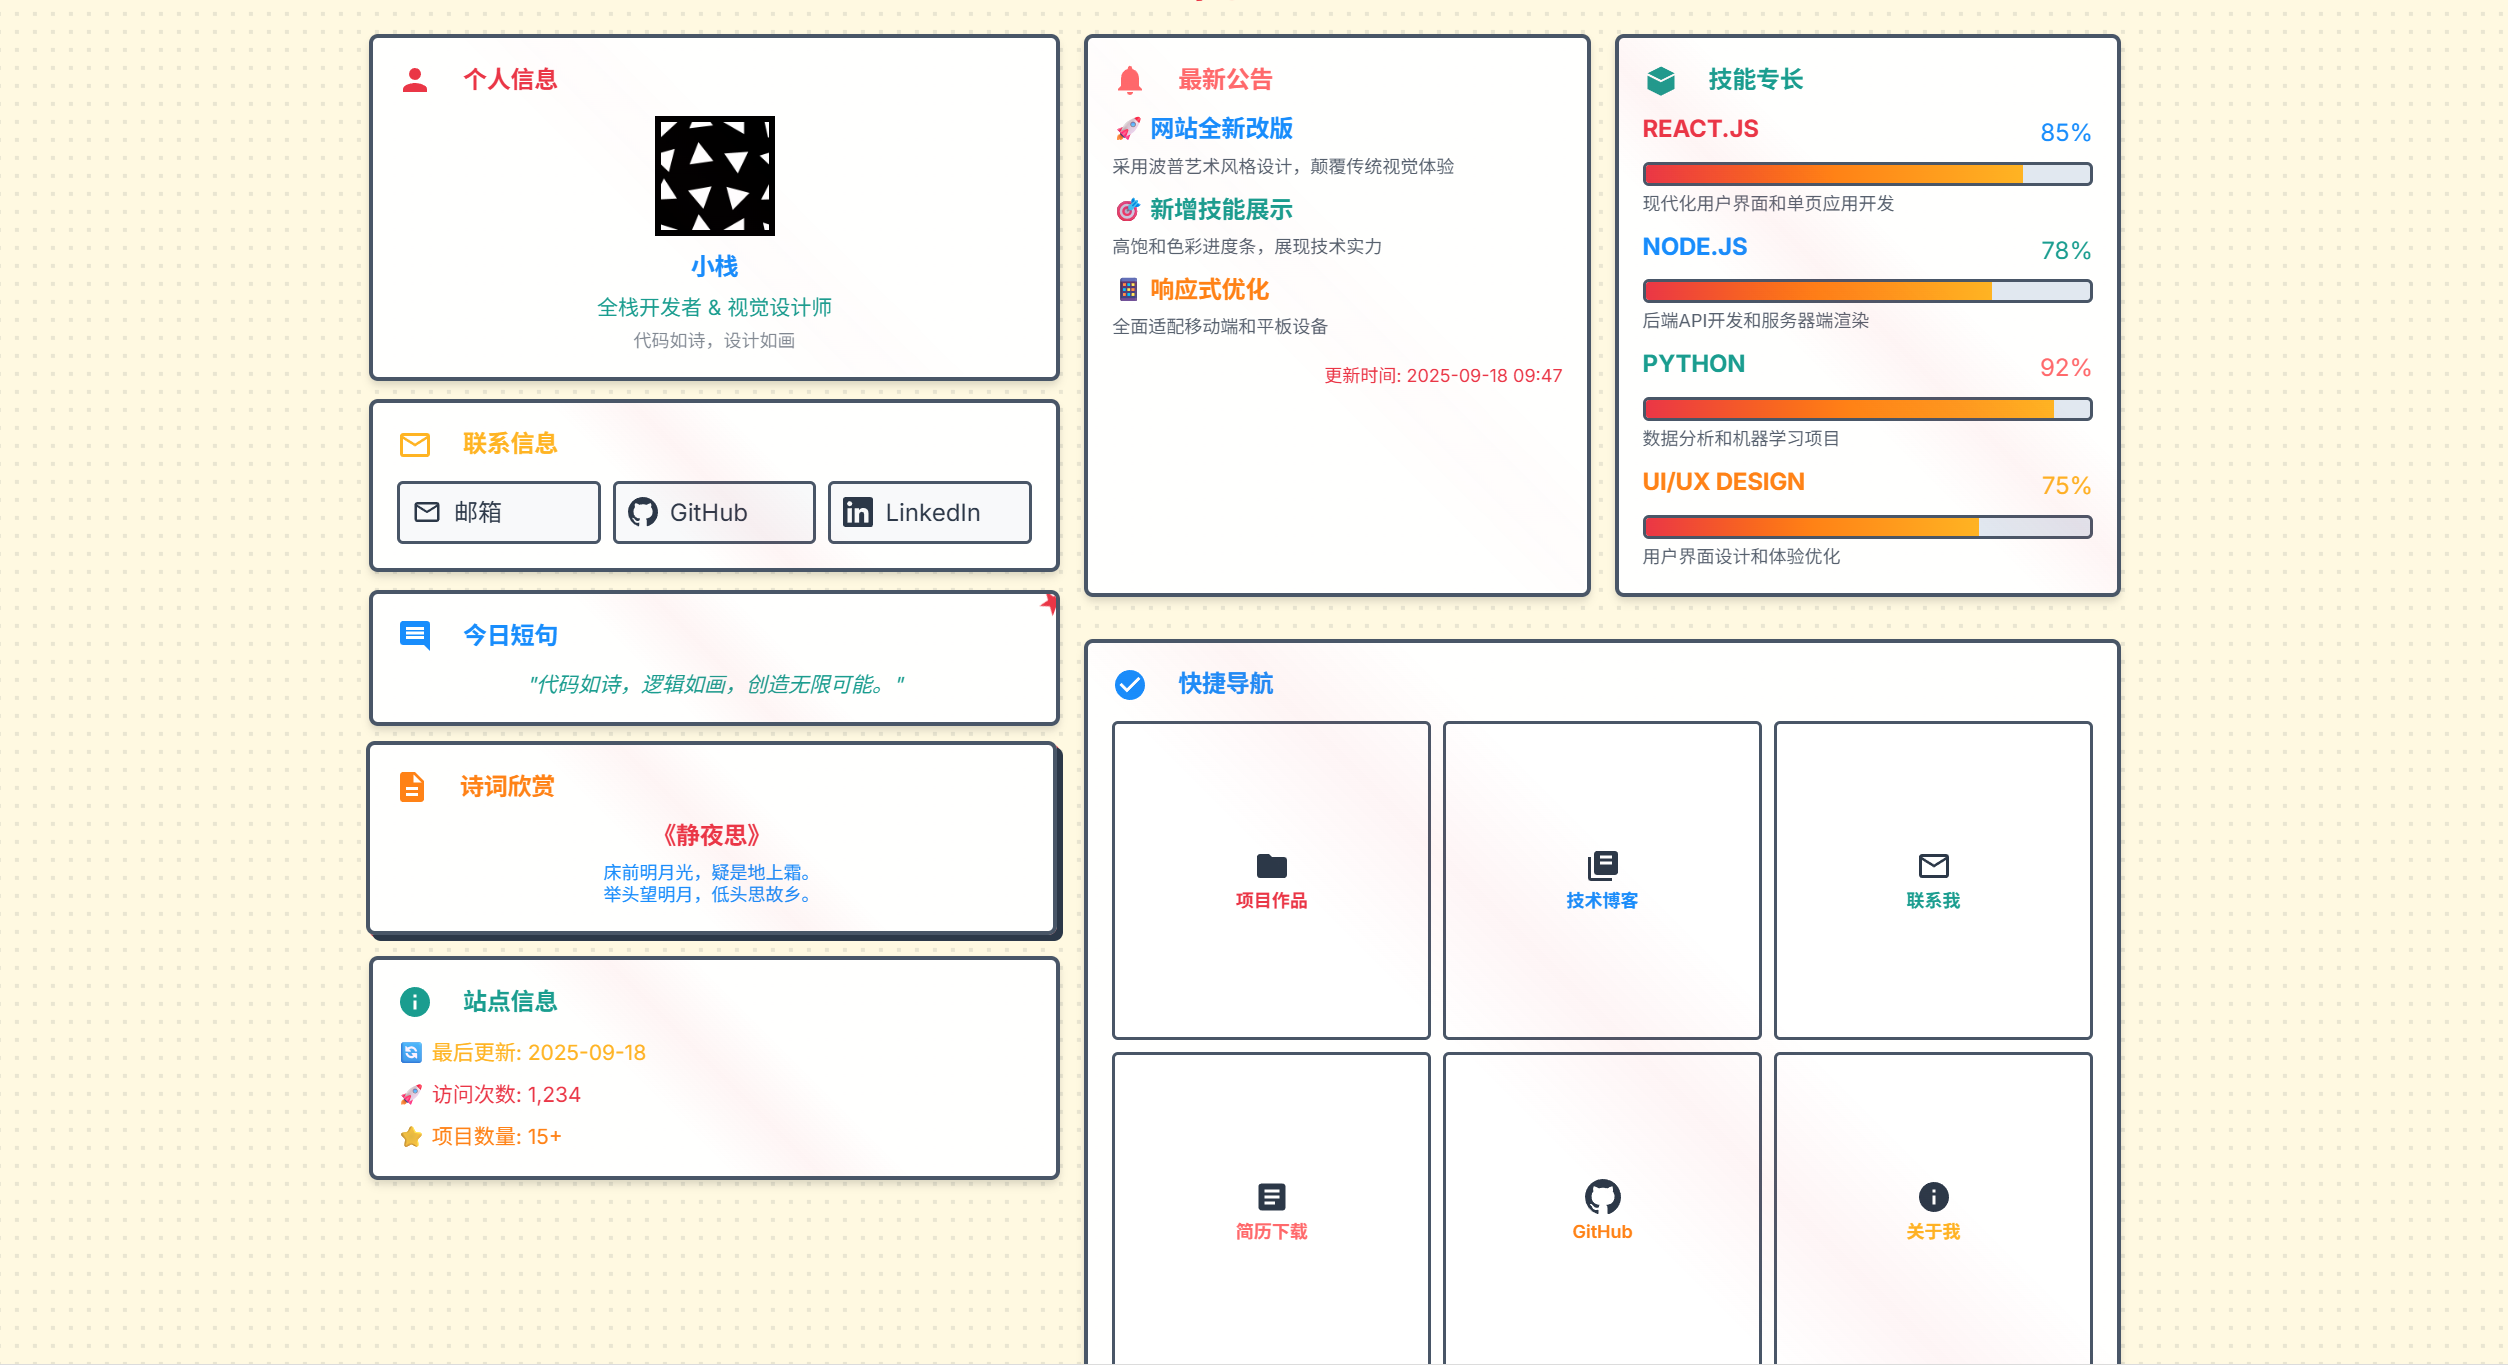Screen dimensions: 2508x1365
Task: Click the document icon next to 诗词欣赏
Action: pos(412,787)
